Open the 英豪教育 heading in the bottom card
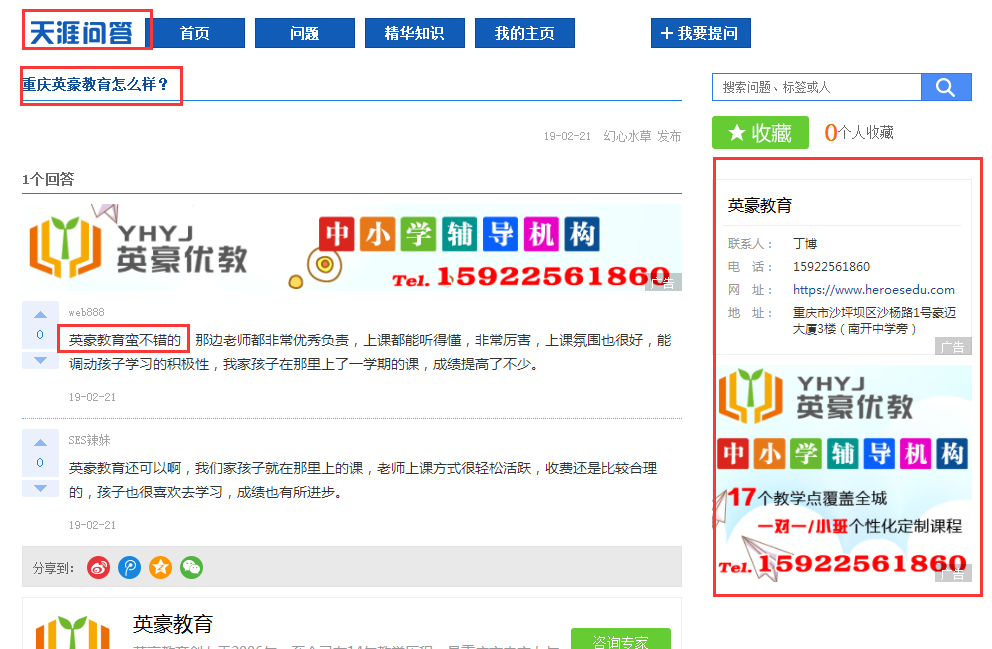Image resolution: width=992 pixels, height=649 pixels. [x=173, y=624]
